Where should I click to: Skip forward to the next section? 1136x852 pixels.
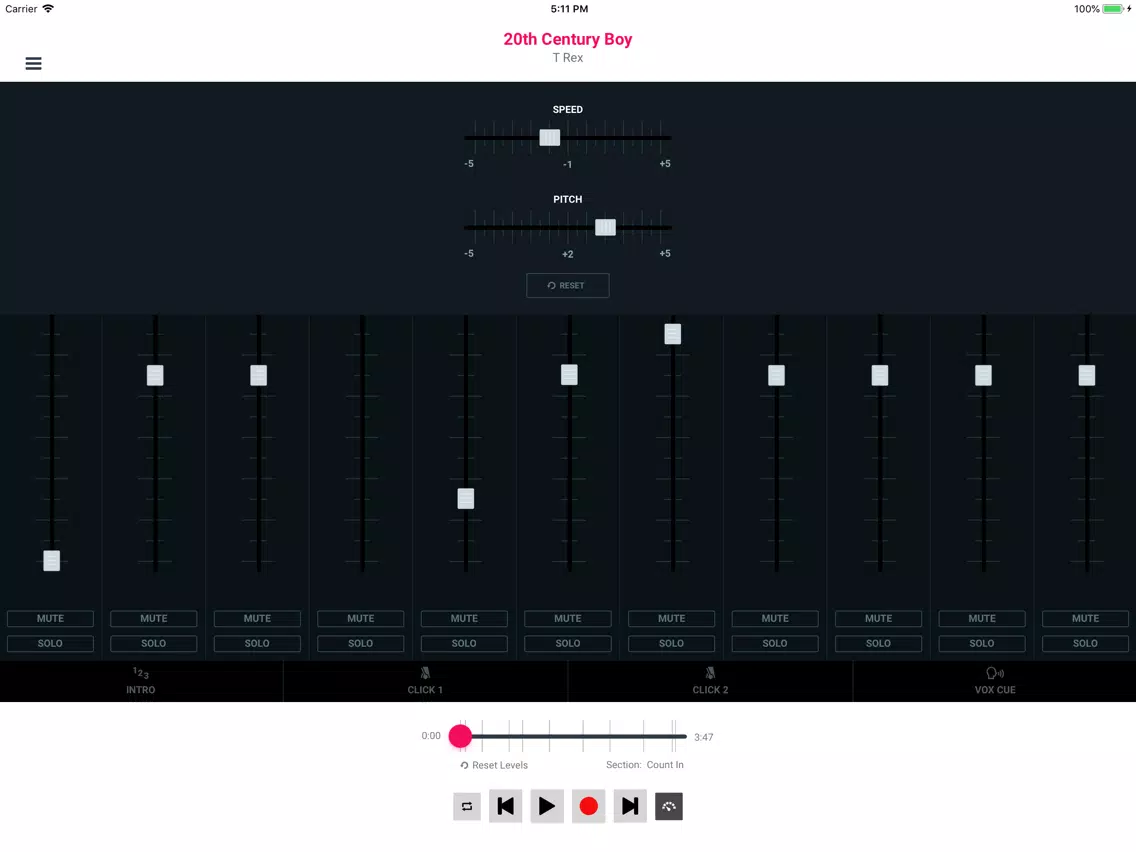pos(630,806)
